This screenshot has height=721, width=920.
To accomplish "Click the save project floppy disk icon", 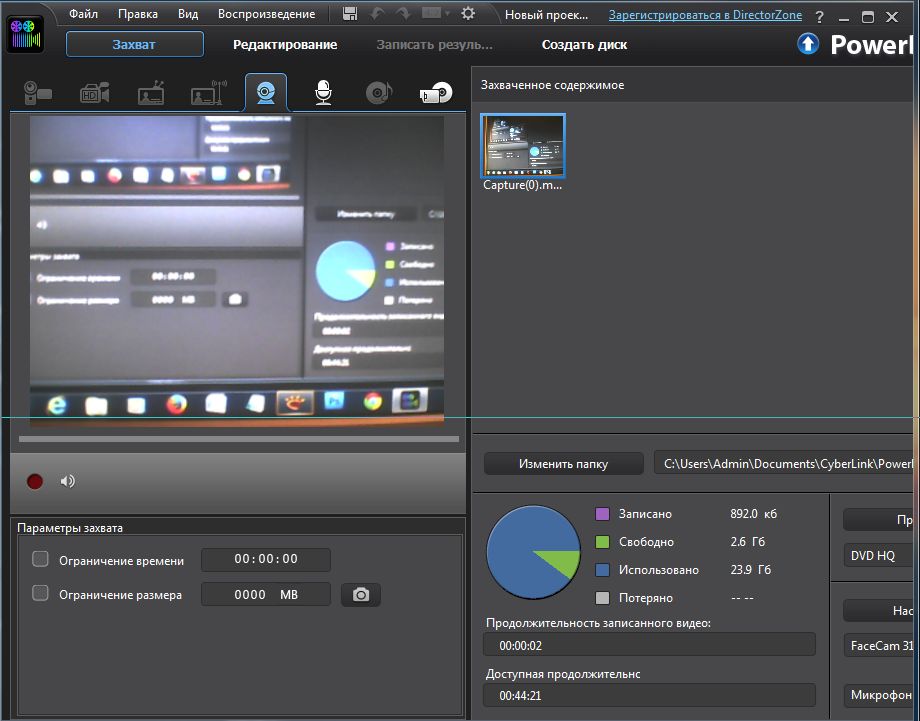I will click(350, 14).
